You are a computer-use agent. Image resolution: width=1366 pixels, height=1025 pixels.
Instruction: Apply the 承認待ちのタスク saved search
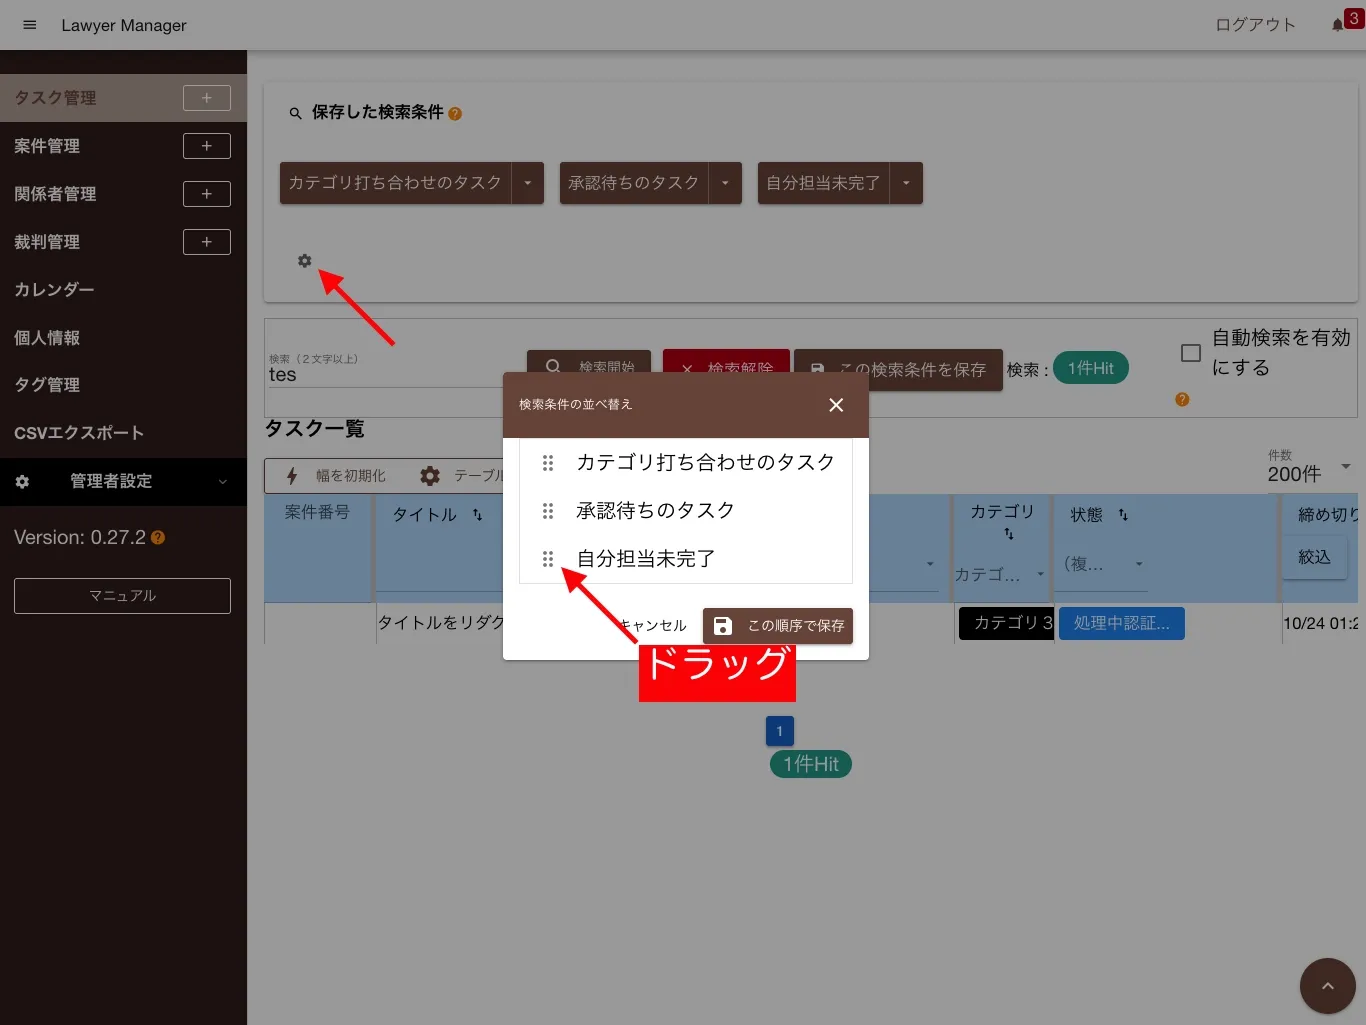634,183
